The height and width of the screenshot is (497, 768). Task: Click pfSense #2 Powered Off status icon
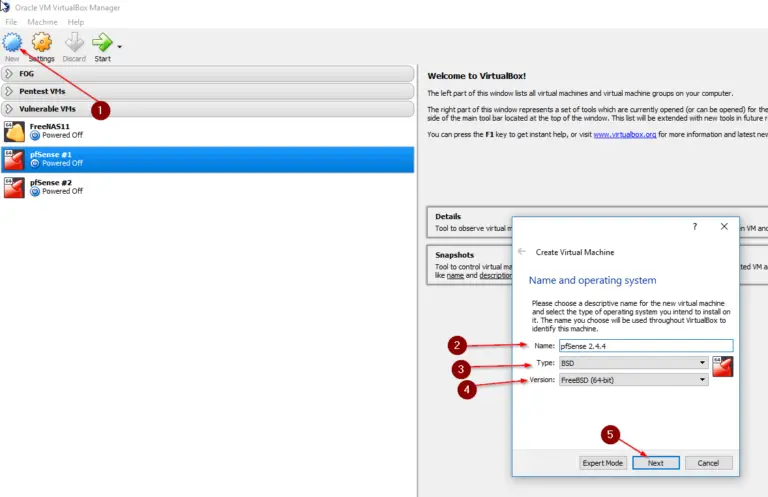click(35, 192)
